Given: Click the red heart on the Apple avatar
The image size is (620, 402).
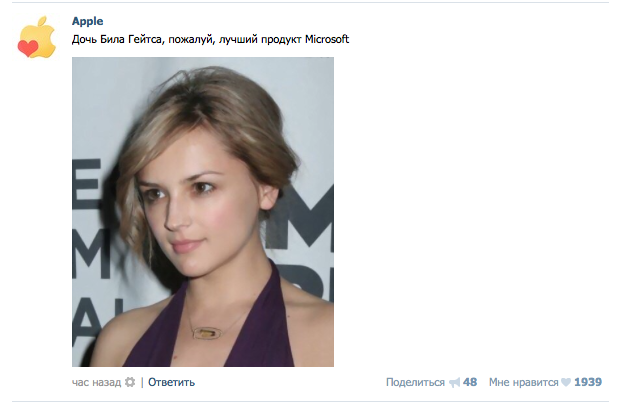Looking at the screenshot, I should coord(28,48).
